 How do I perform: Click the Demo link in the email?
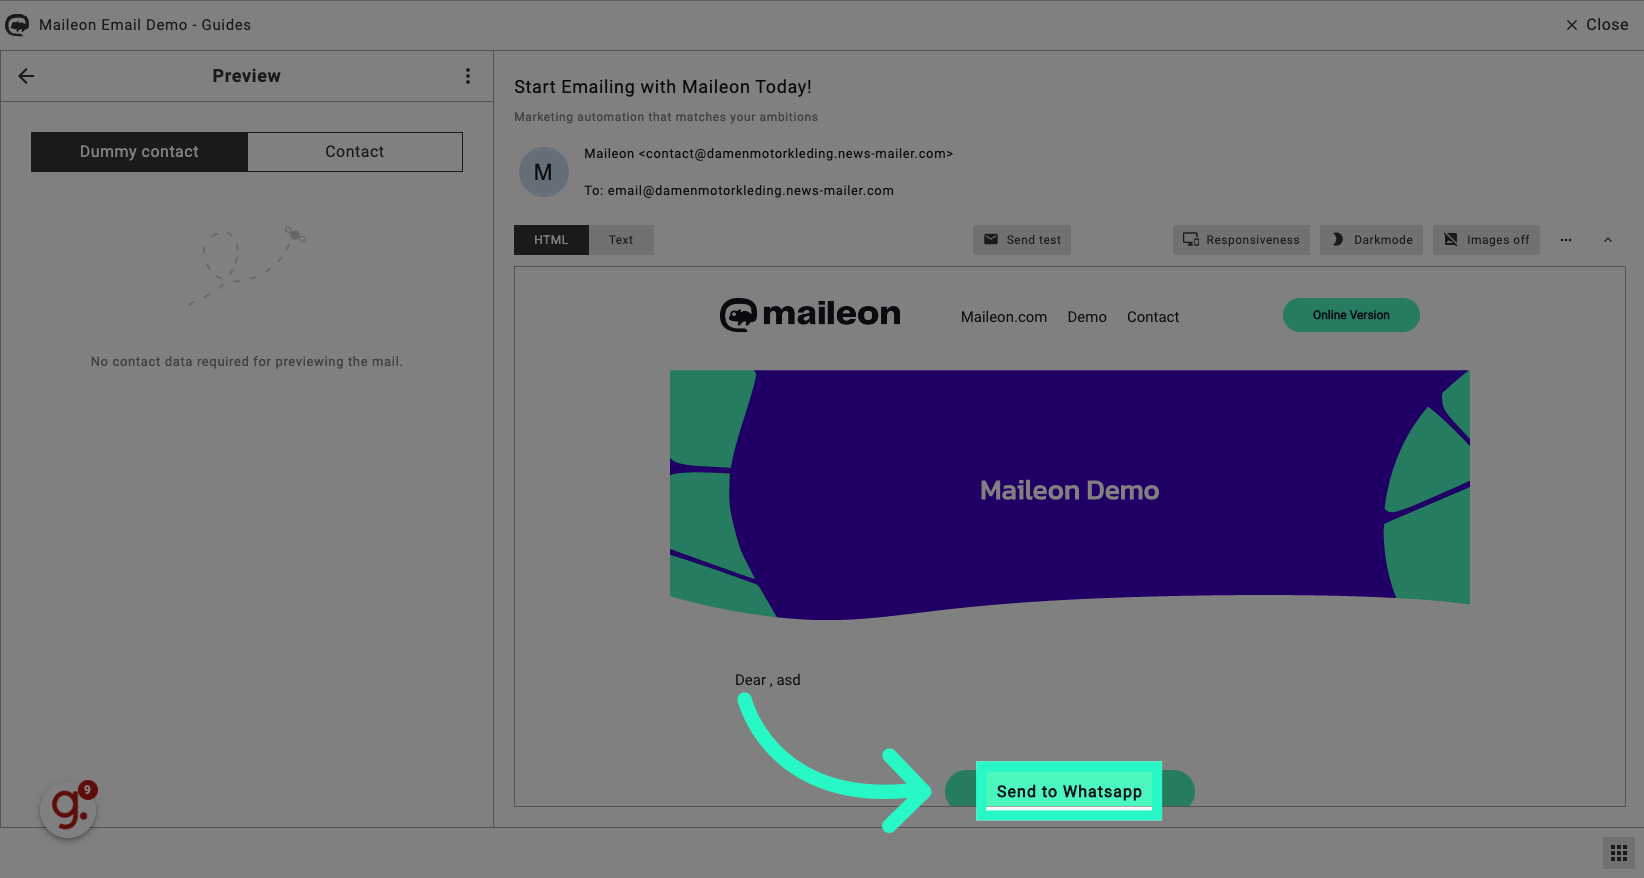point(1087,317)
